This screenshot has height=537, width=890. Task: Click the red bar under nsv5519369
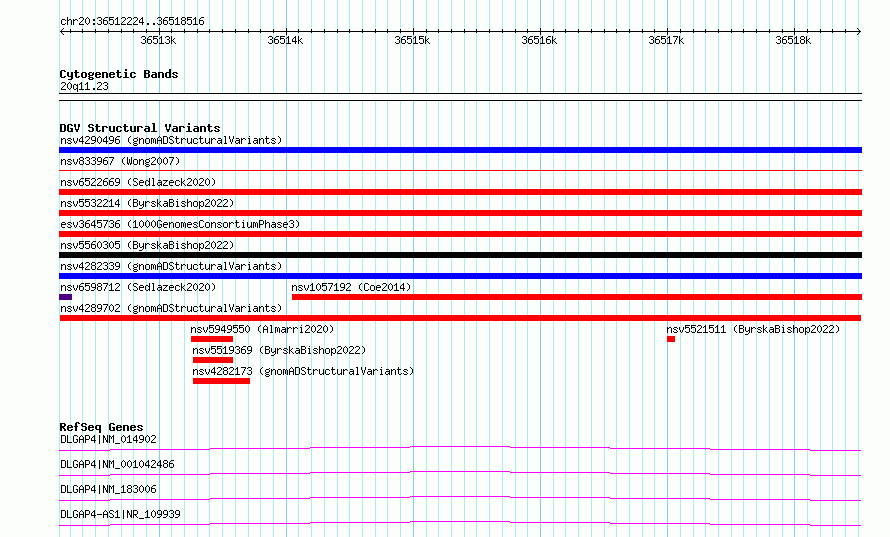coord(213,360)
